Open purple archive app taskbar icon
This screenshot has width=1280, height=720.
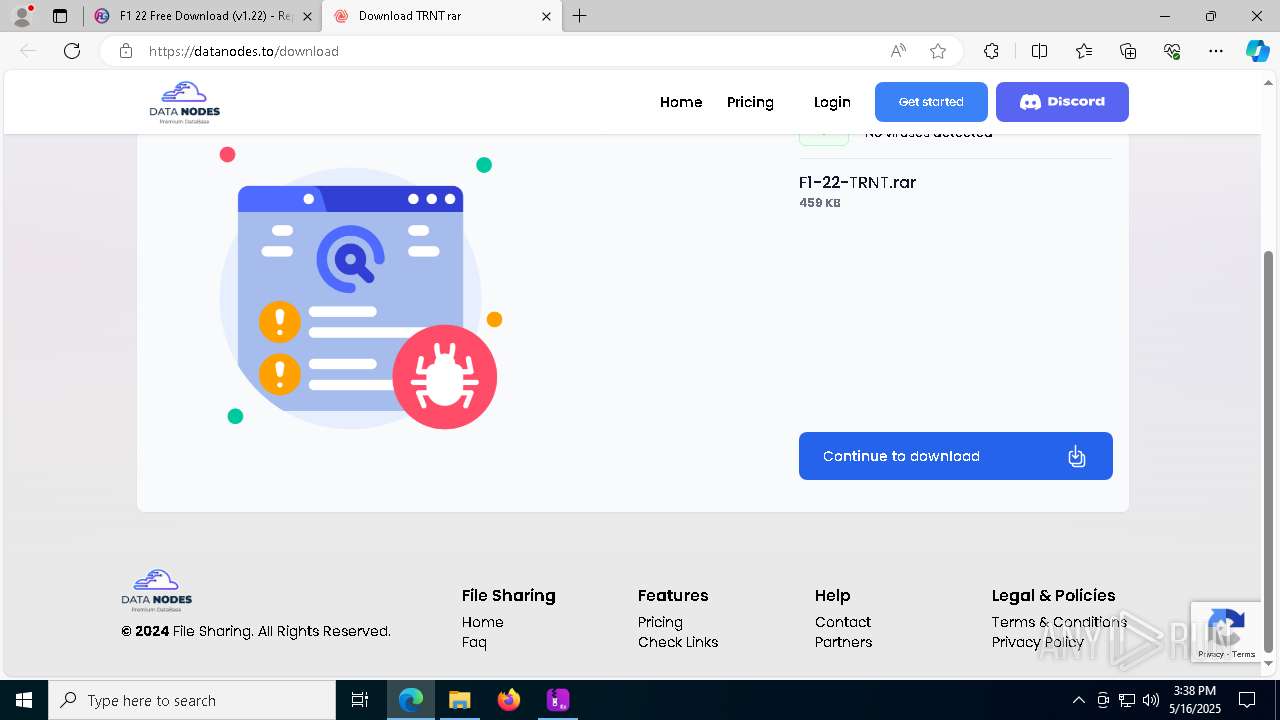point(557,700)
